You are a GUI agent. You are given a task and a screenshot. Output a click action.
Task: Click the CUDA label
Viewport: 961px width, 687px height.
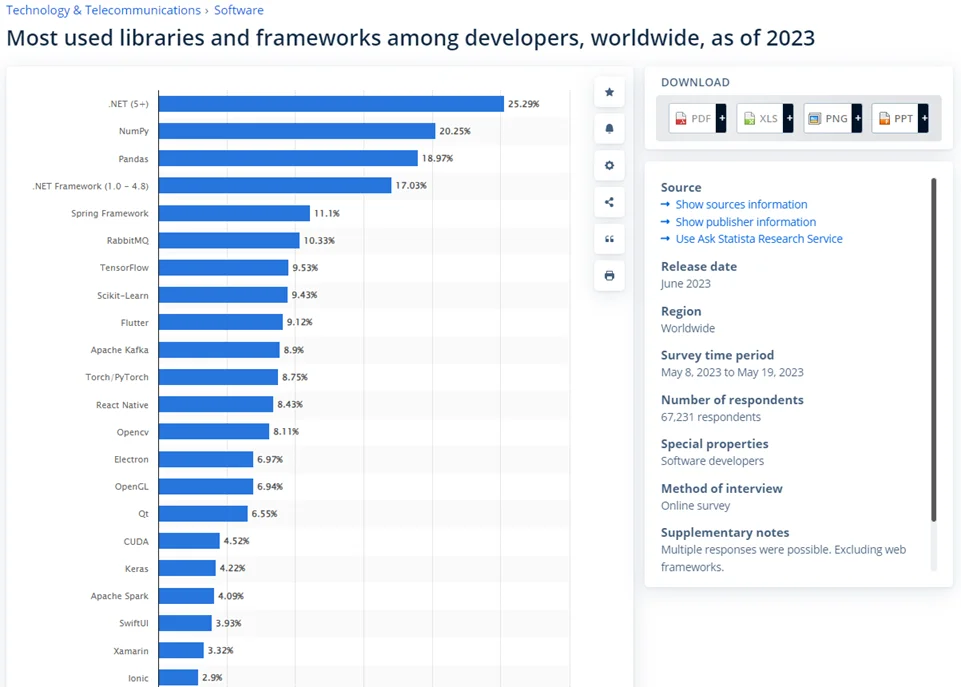coord(136,541)
